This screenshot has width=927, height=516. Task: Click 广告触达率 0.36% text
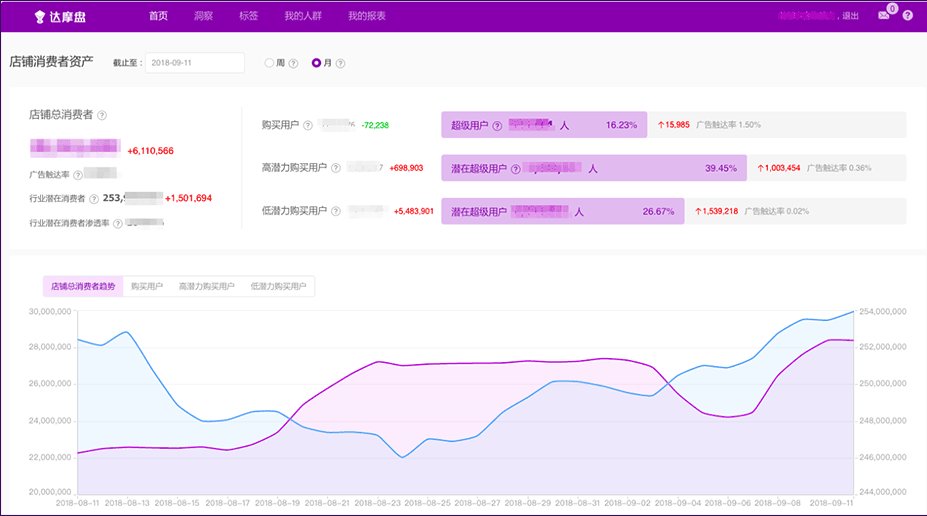(x=839, y=168)
